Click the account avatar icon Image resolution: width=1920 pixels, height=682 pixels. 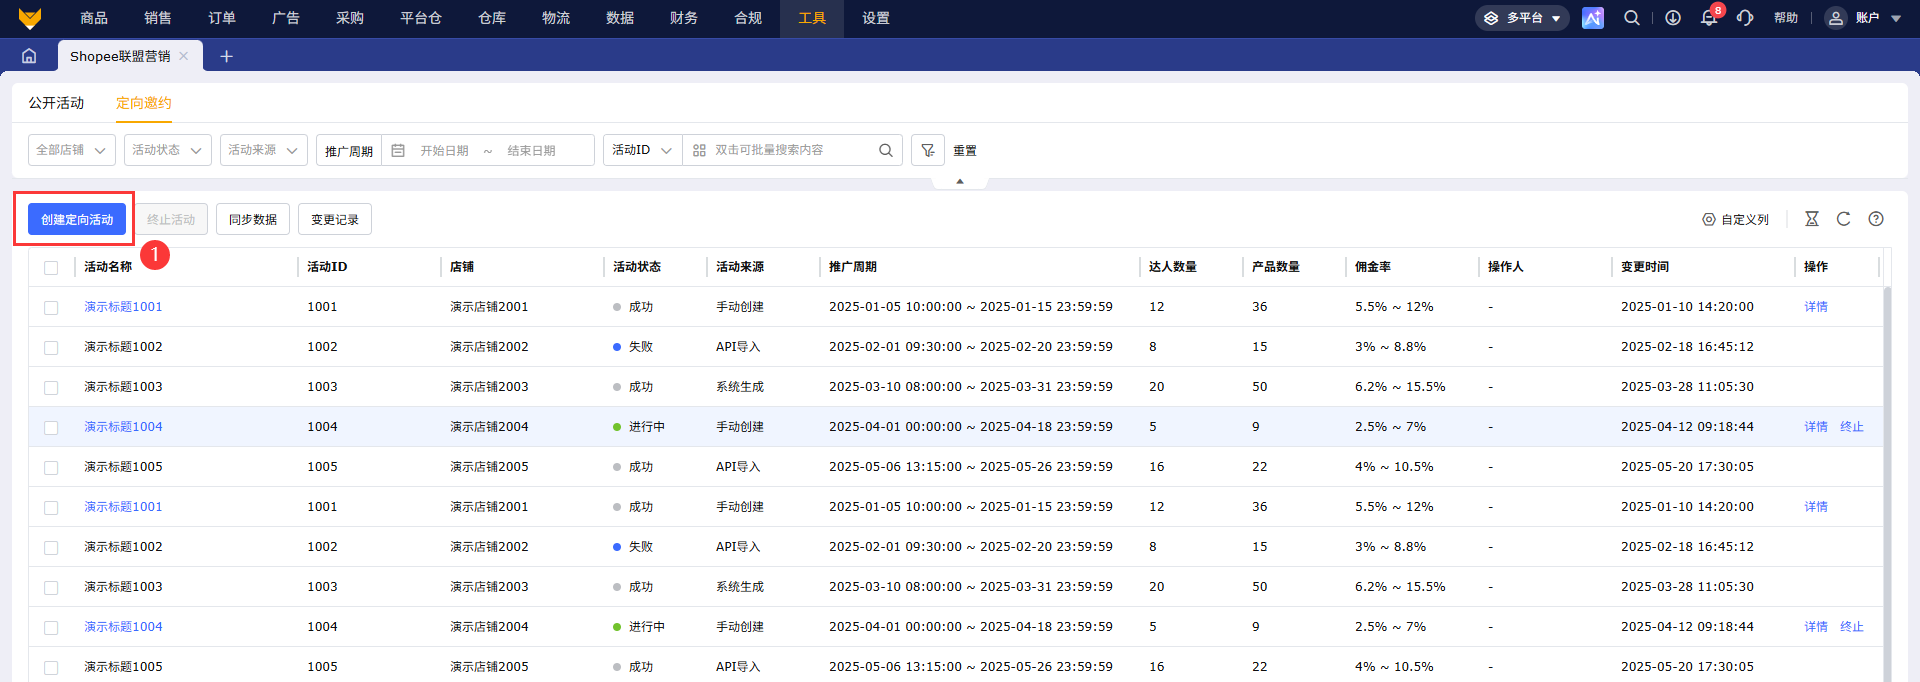pos(1836,18)
